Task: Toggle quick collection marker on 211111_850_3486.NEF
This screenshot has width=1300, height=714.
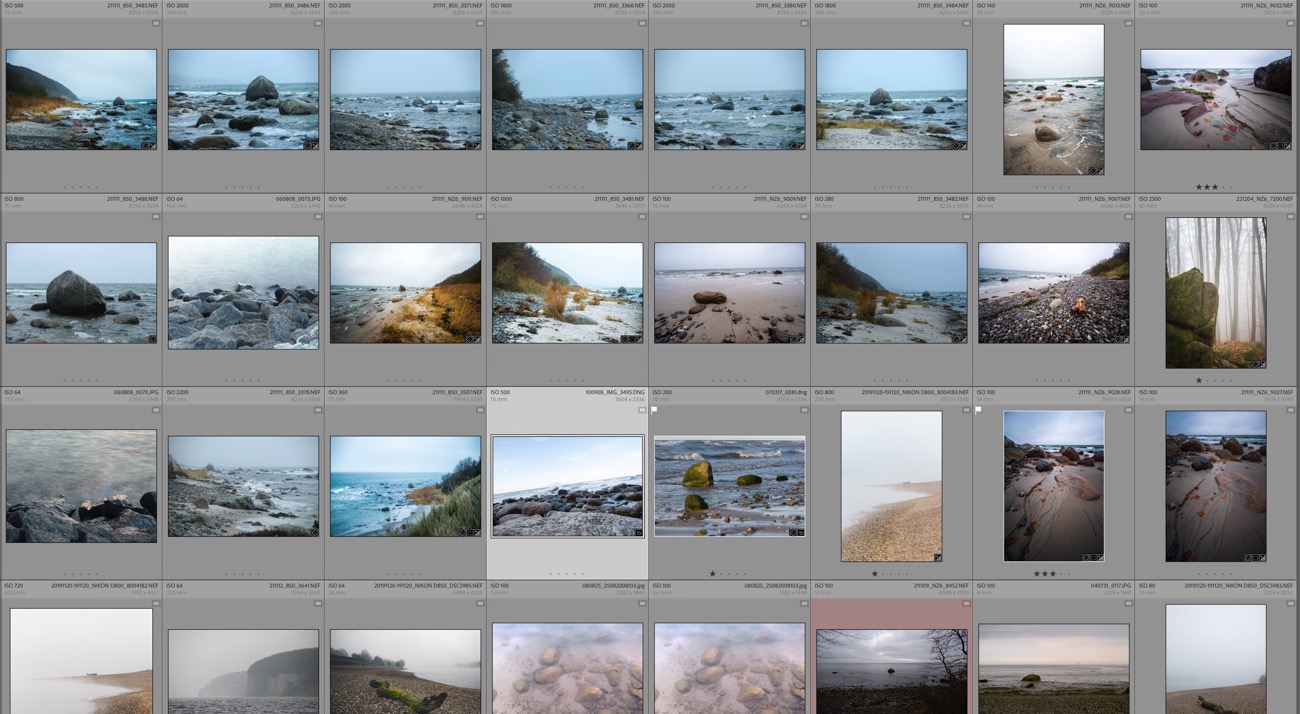Action: pos(318,23)
